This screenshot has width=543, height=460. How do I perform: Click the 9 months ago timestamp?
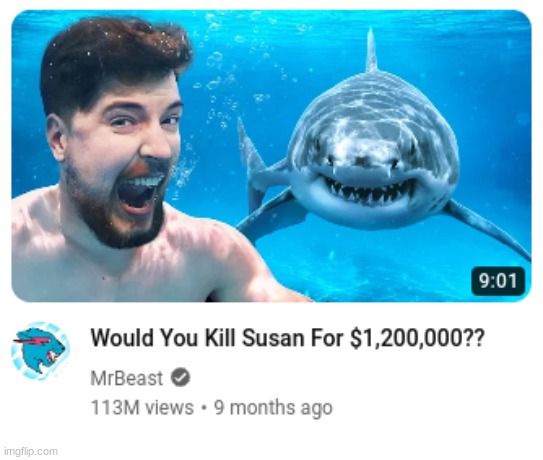click(x=273, y=407)
